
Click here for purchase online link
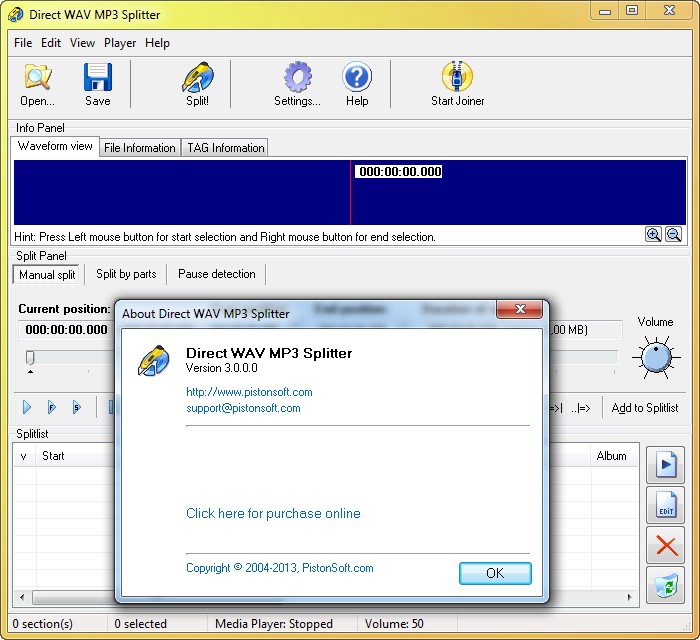pos(273,513)
